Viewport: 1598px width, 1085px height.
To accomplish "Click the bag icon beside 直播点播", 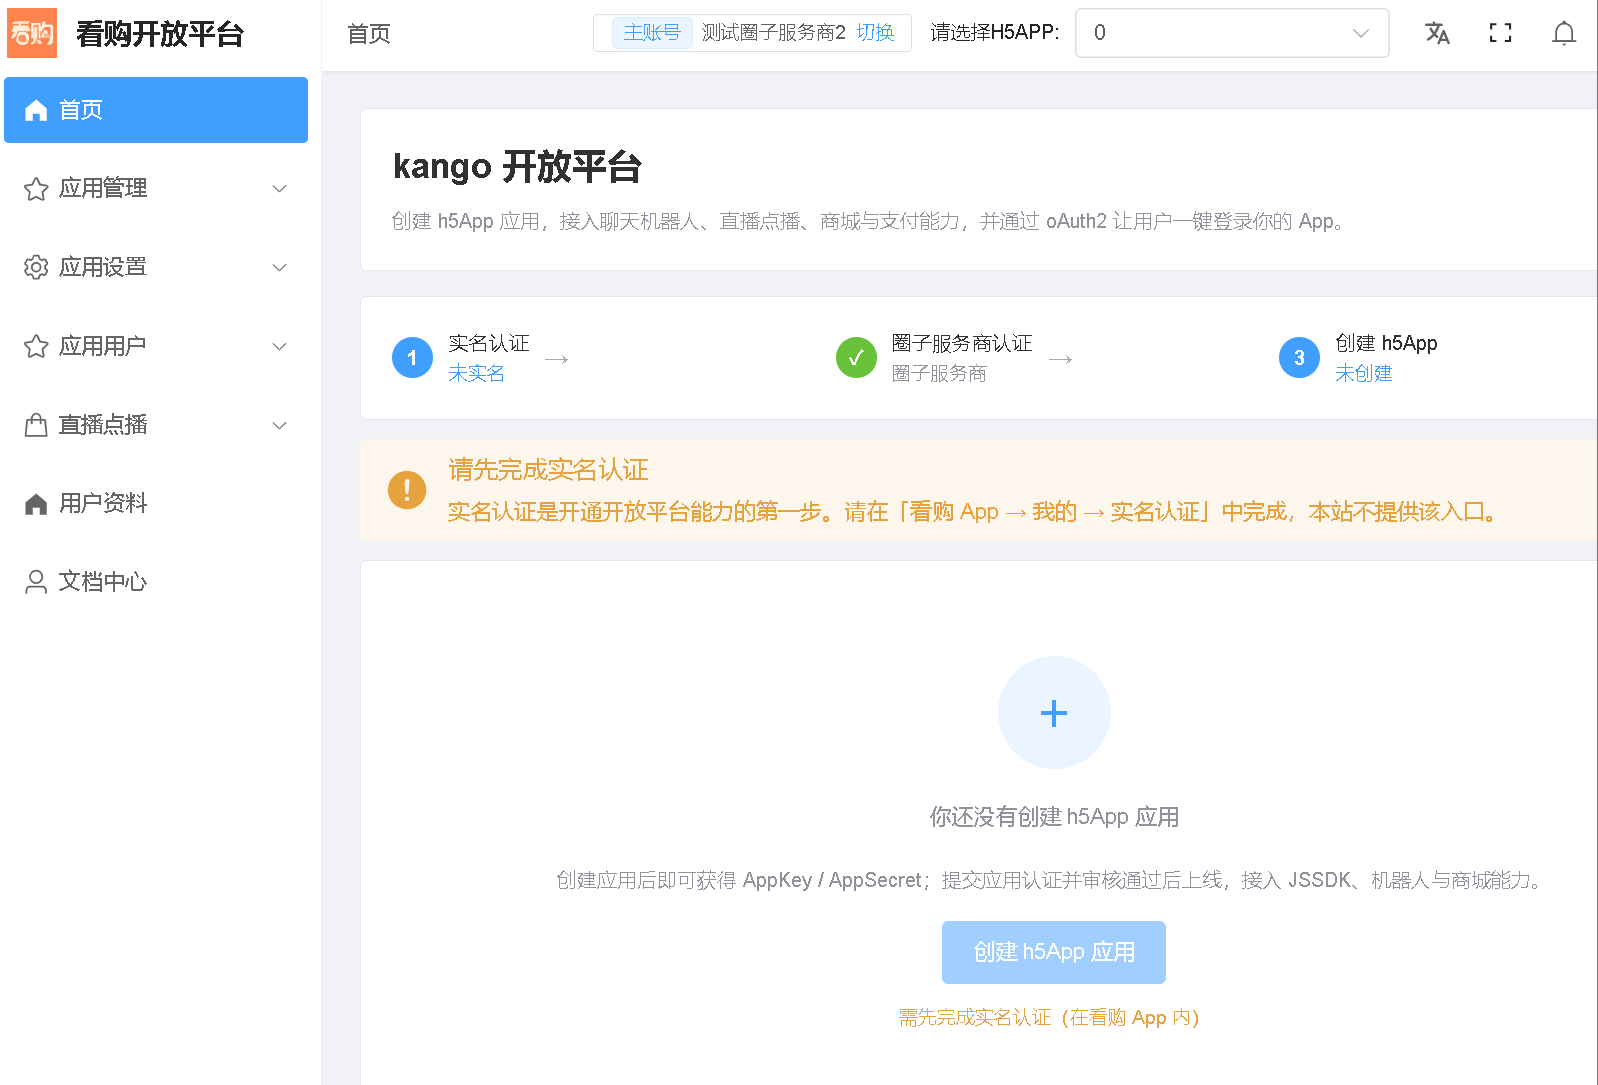I will [x=36, y=425].
